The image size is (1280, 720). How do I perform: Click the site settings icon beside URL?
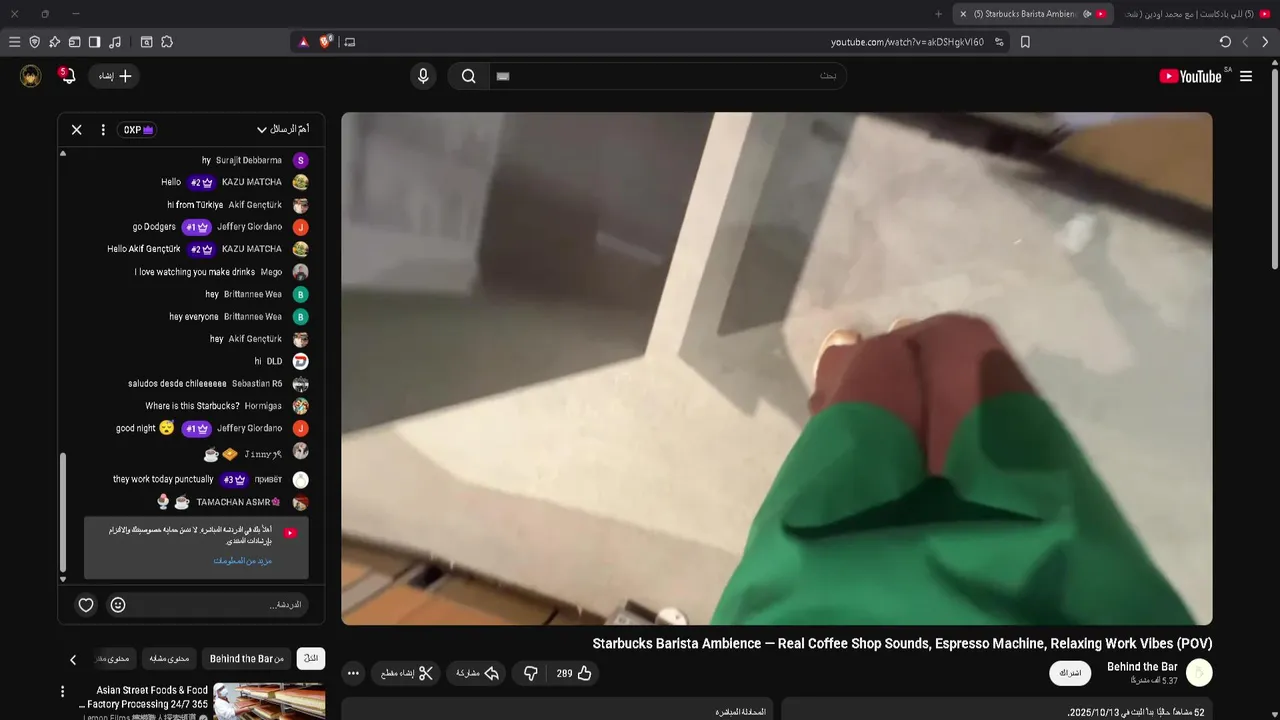coord(999,42)
